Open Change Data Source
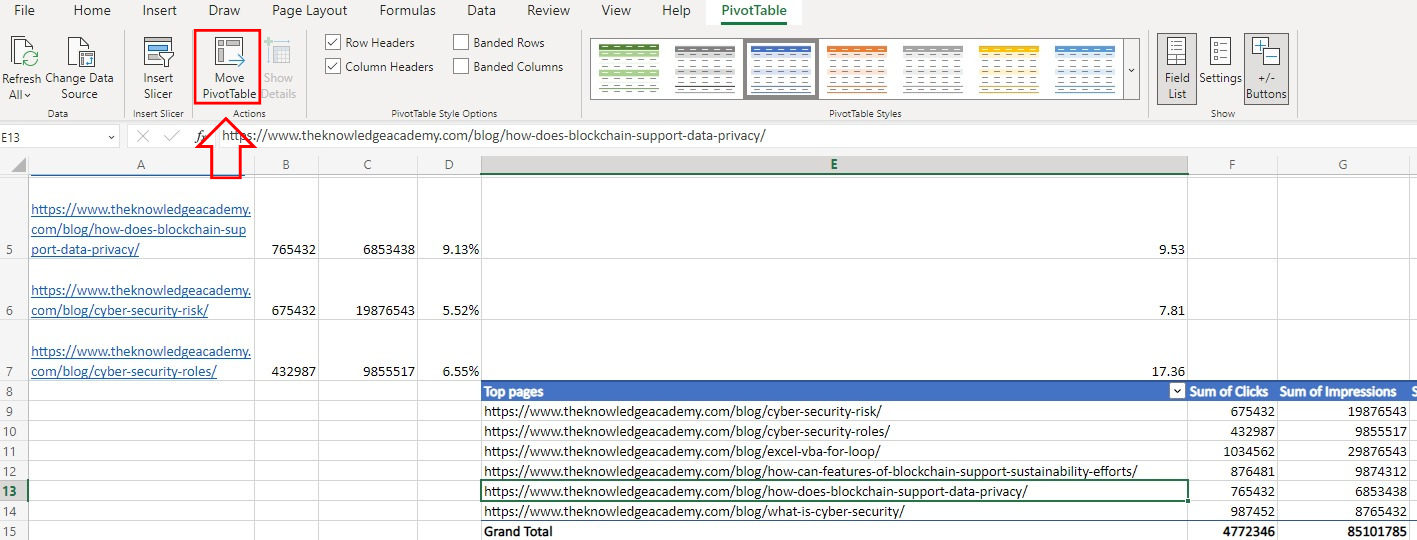 pos(79,68)
